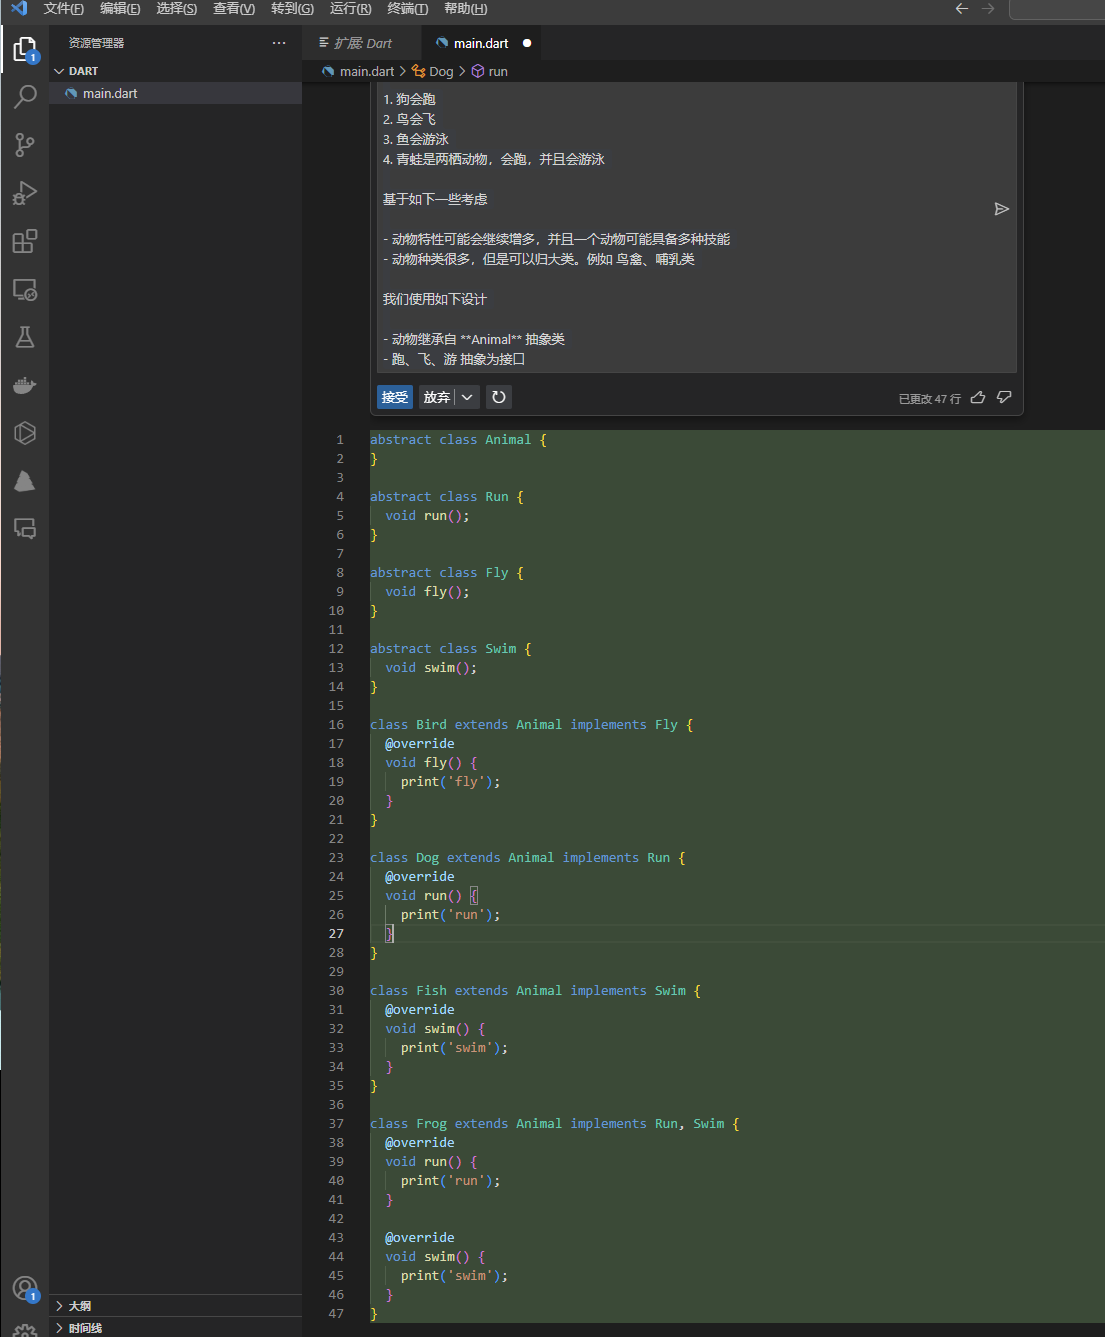Image resolution: width=1105 pixels, height=1337 pixels.
Task: Select main.dart in the explorer tree
Action: tap(110, 93)
